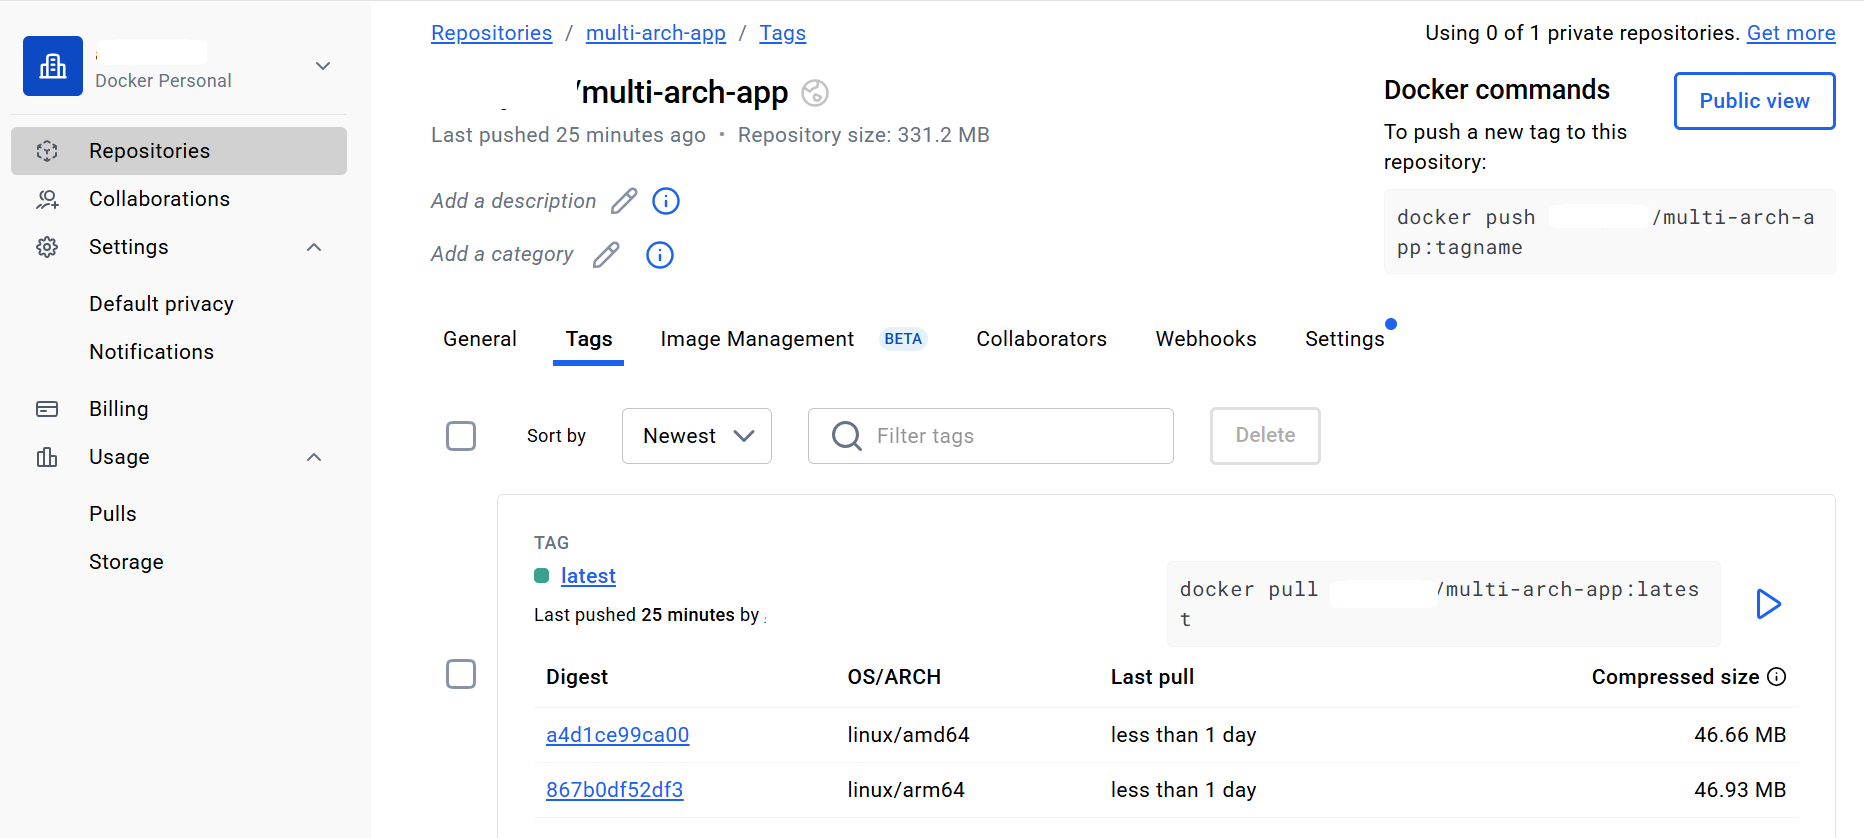This screenshot has height=838, width=1864.
Task: Open Pulls usage page
Action: pos(112,514)
